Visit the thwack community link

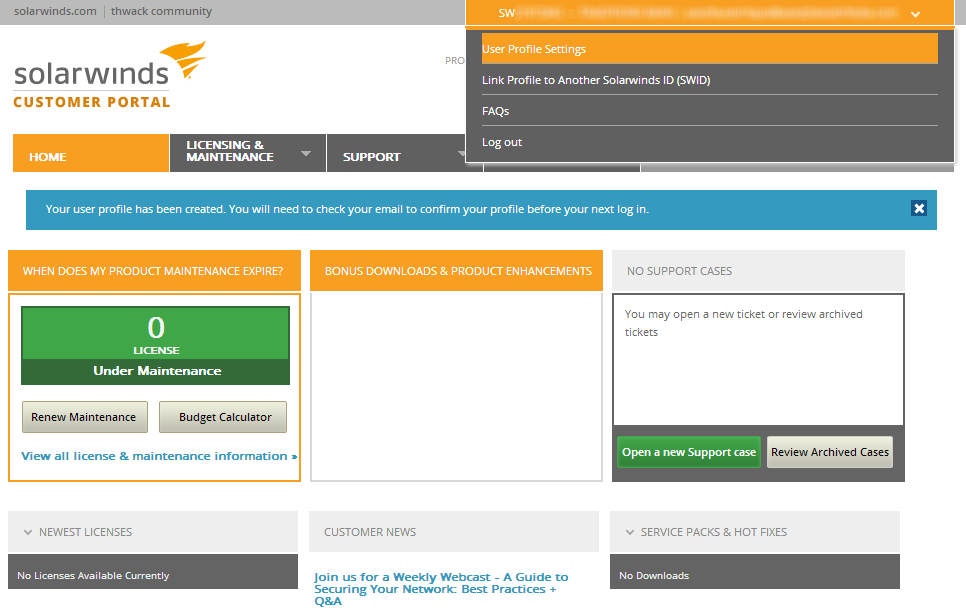[x=161, y=11]
